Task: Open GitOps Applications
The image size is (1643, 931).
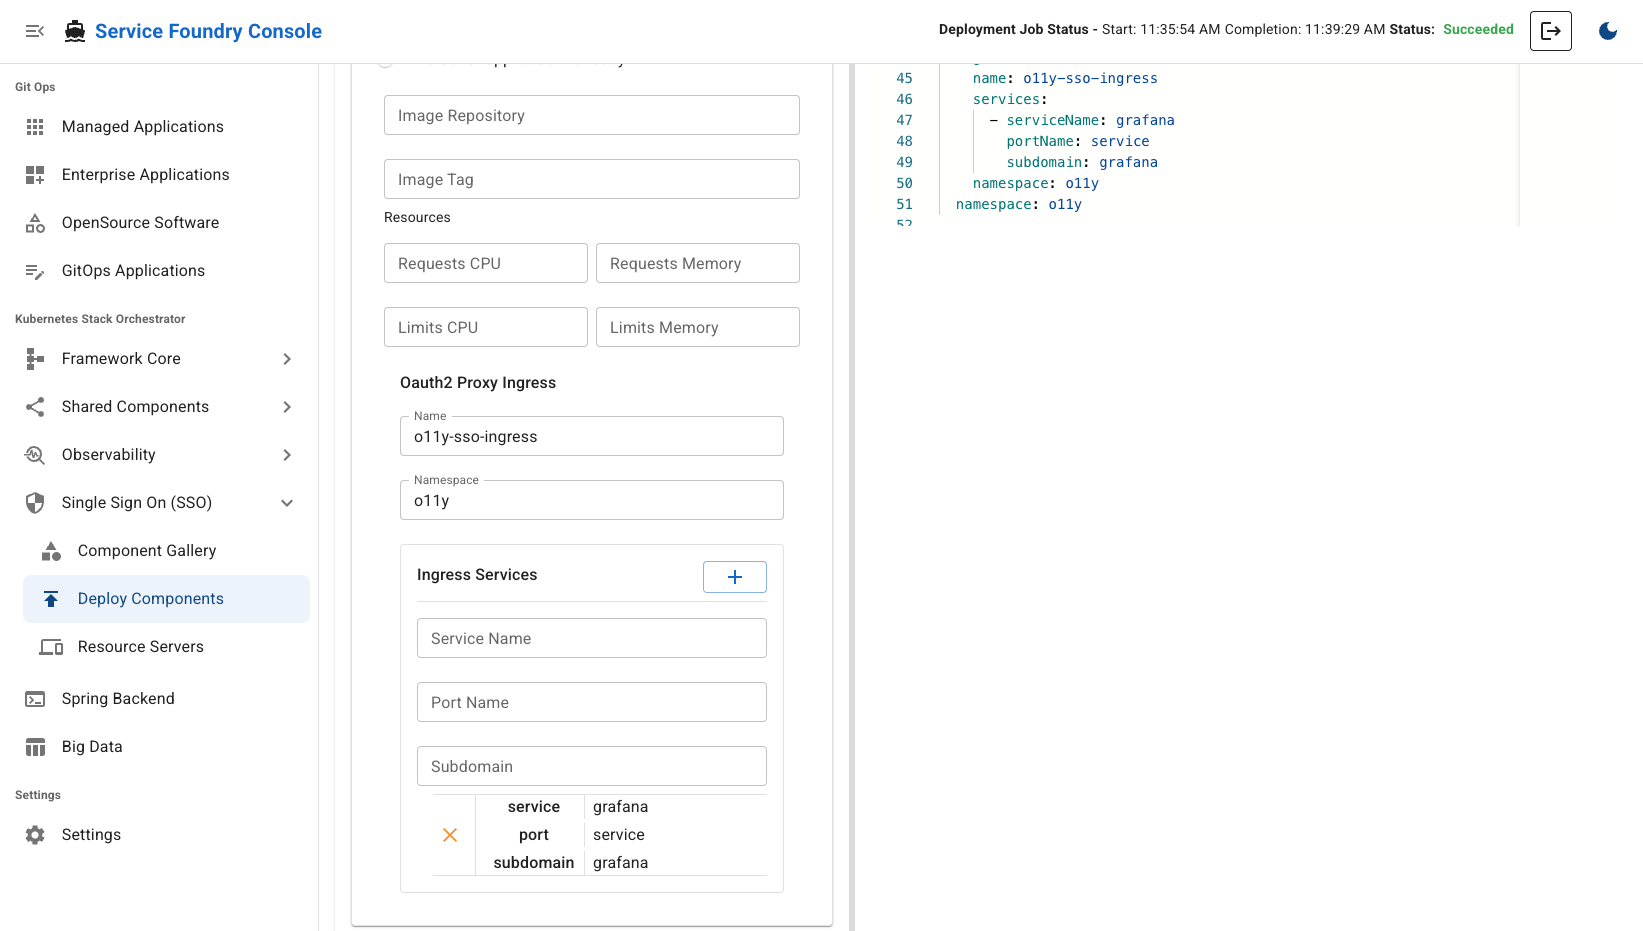Action: coord(133,271)
